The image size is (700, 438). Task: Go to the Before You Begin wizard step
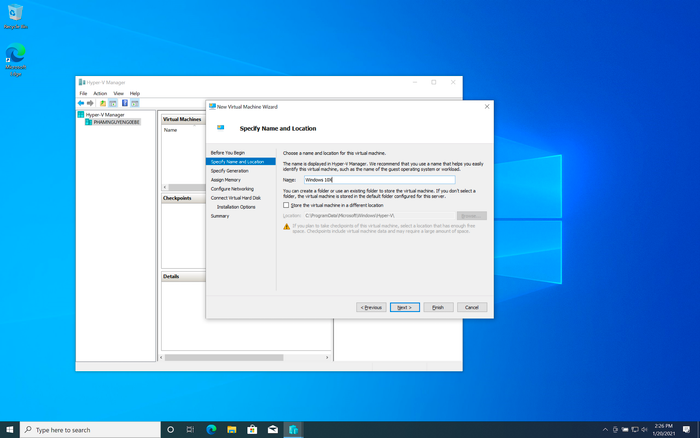228,153
